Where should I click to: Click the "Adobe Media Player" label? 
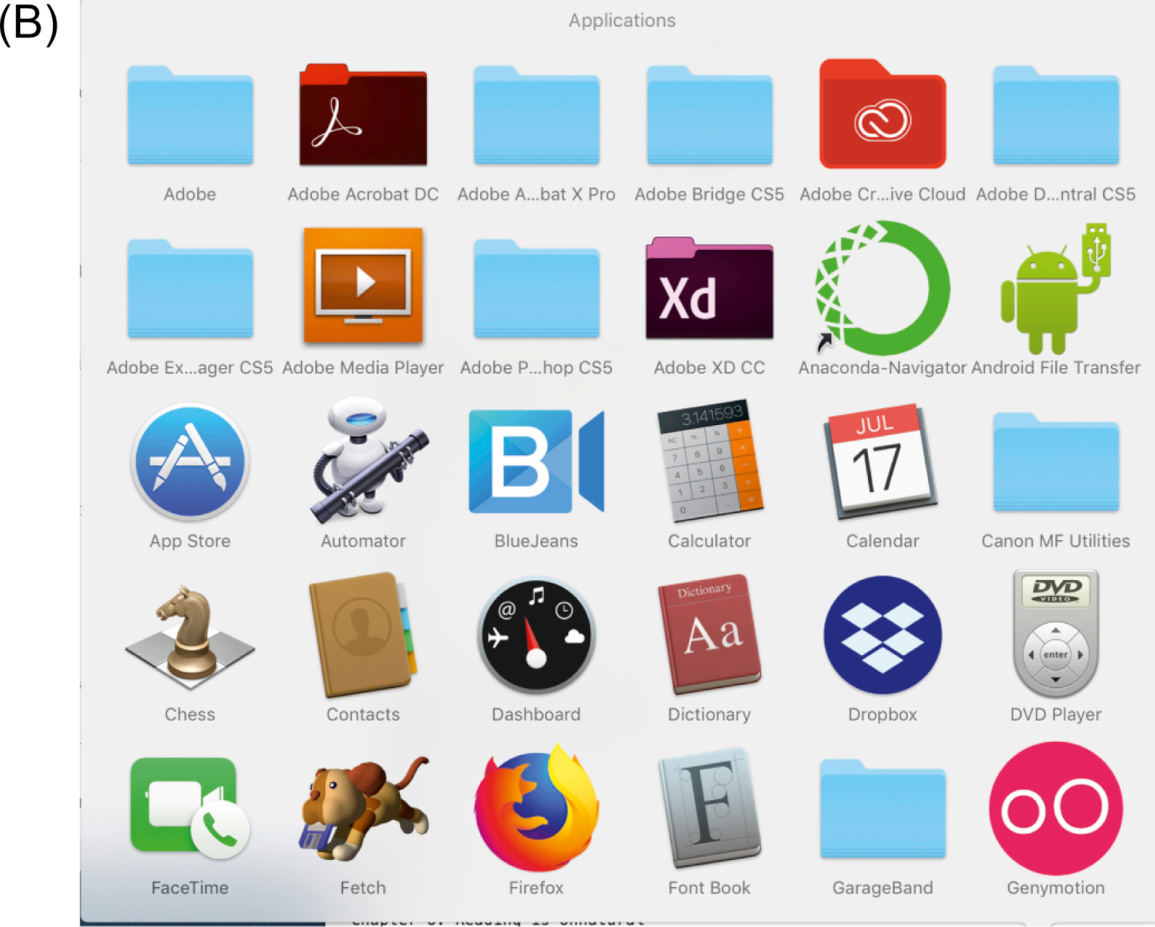pos(363,368)
